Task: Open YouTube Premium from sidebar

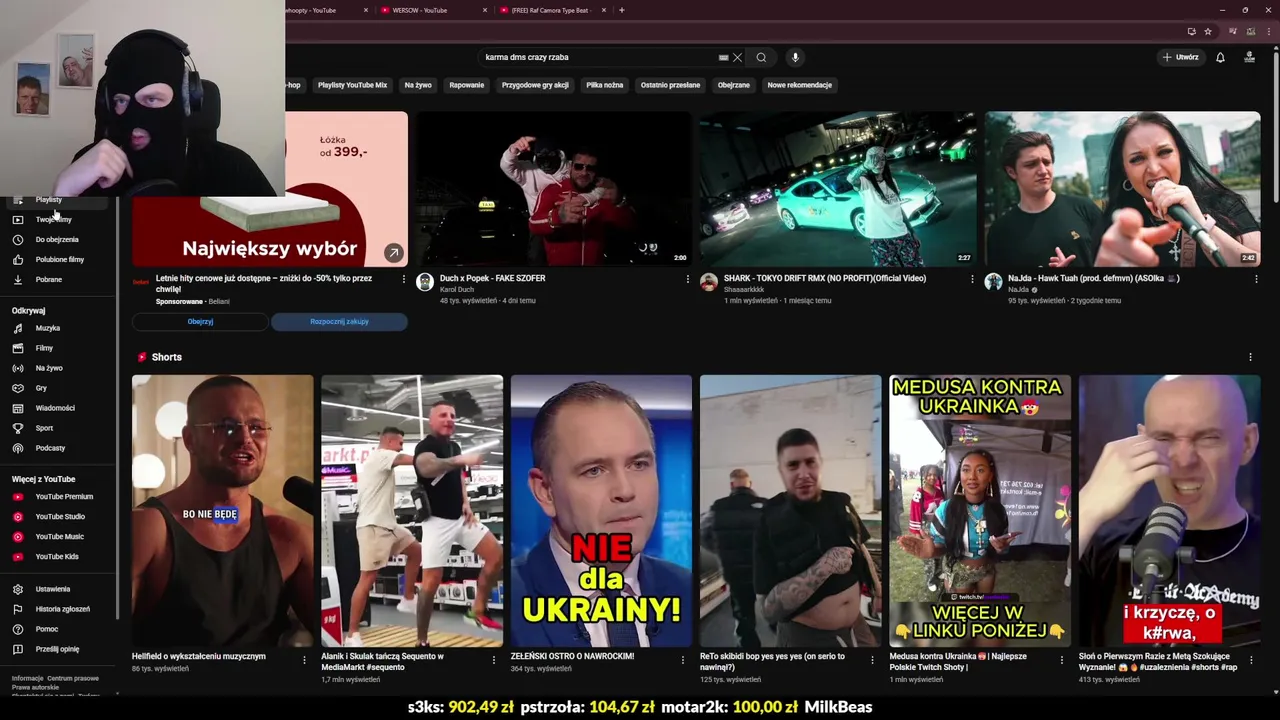Action: pyautogui.click(x=64, y=496)
